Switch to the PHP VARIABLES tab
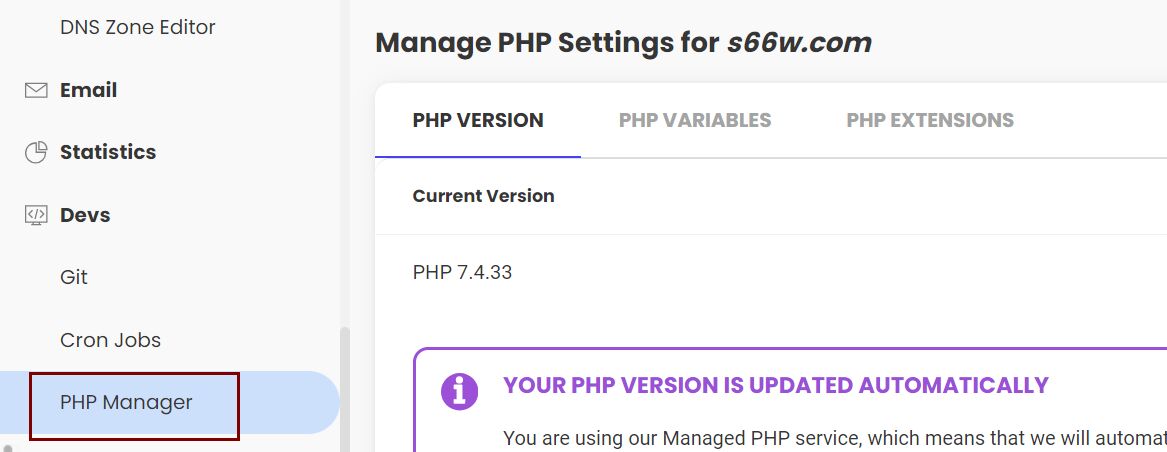 tap(695, 121)
